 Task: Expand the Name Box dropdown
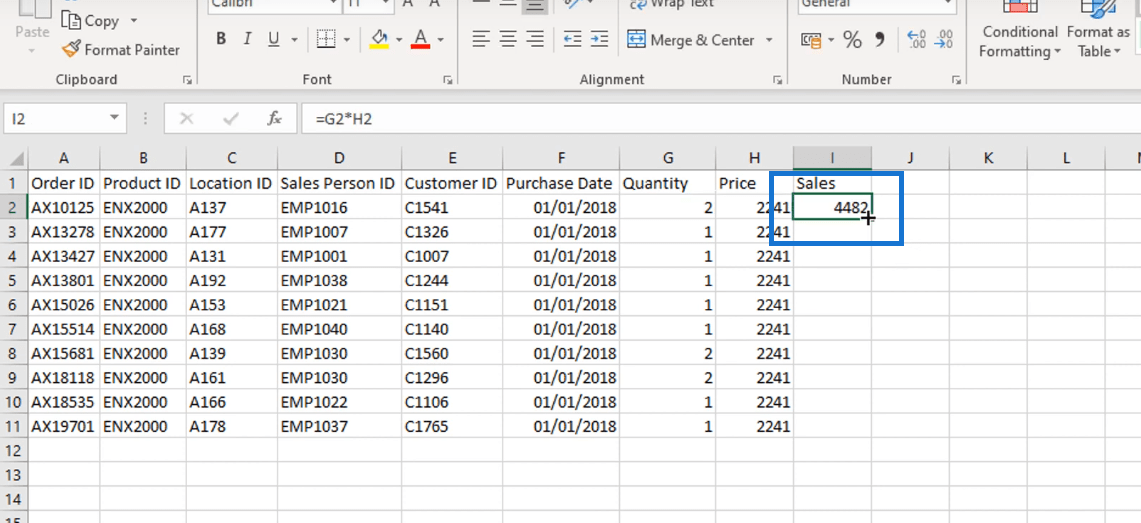114,118
